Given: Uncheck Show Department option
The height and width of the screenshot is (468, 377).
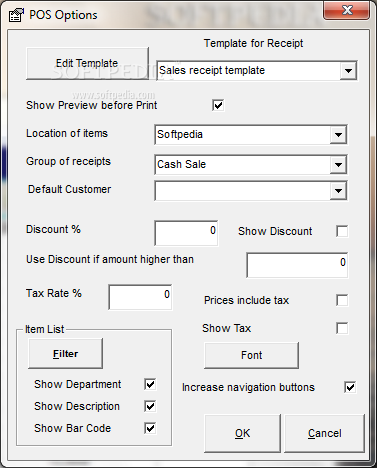Looking at the screenshot, I should 150,384.
